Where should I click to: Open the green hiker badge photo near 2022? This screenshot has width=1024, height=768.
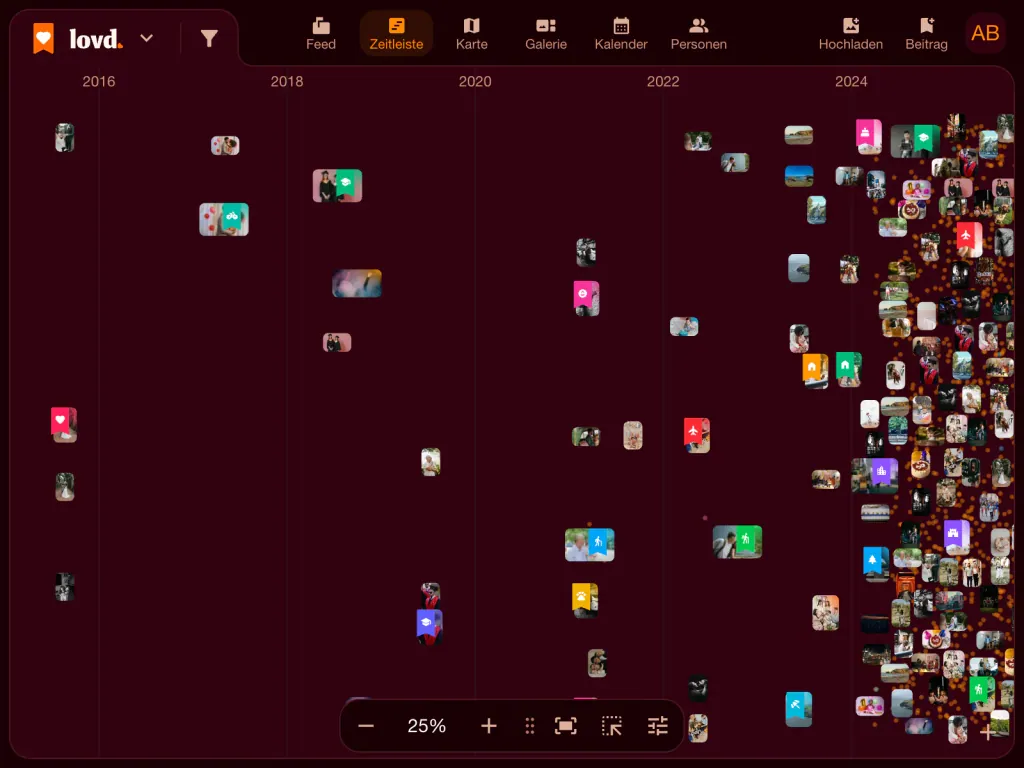coord(737,541)
